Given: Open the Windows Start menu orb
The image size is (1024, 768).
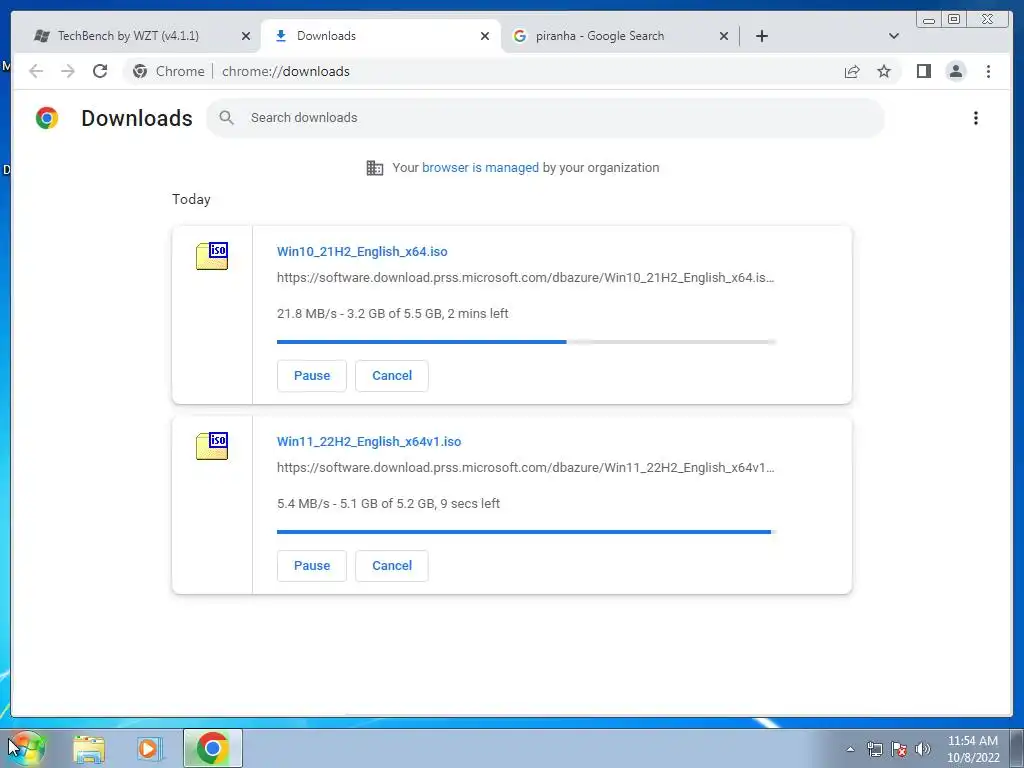Looking at the screenshot, I should click(27, 748).
